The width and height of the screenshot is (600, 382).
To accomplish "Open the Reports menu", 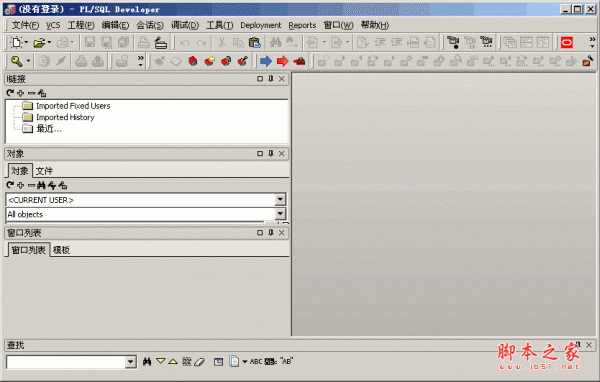I will click(x=302, y=25).
